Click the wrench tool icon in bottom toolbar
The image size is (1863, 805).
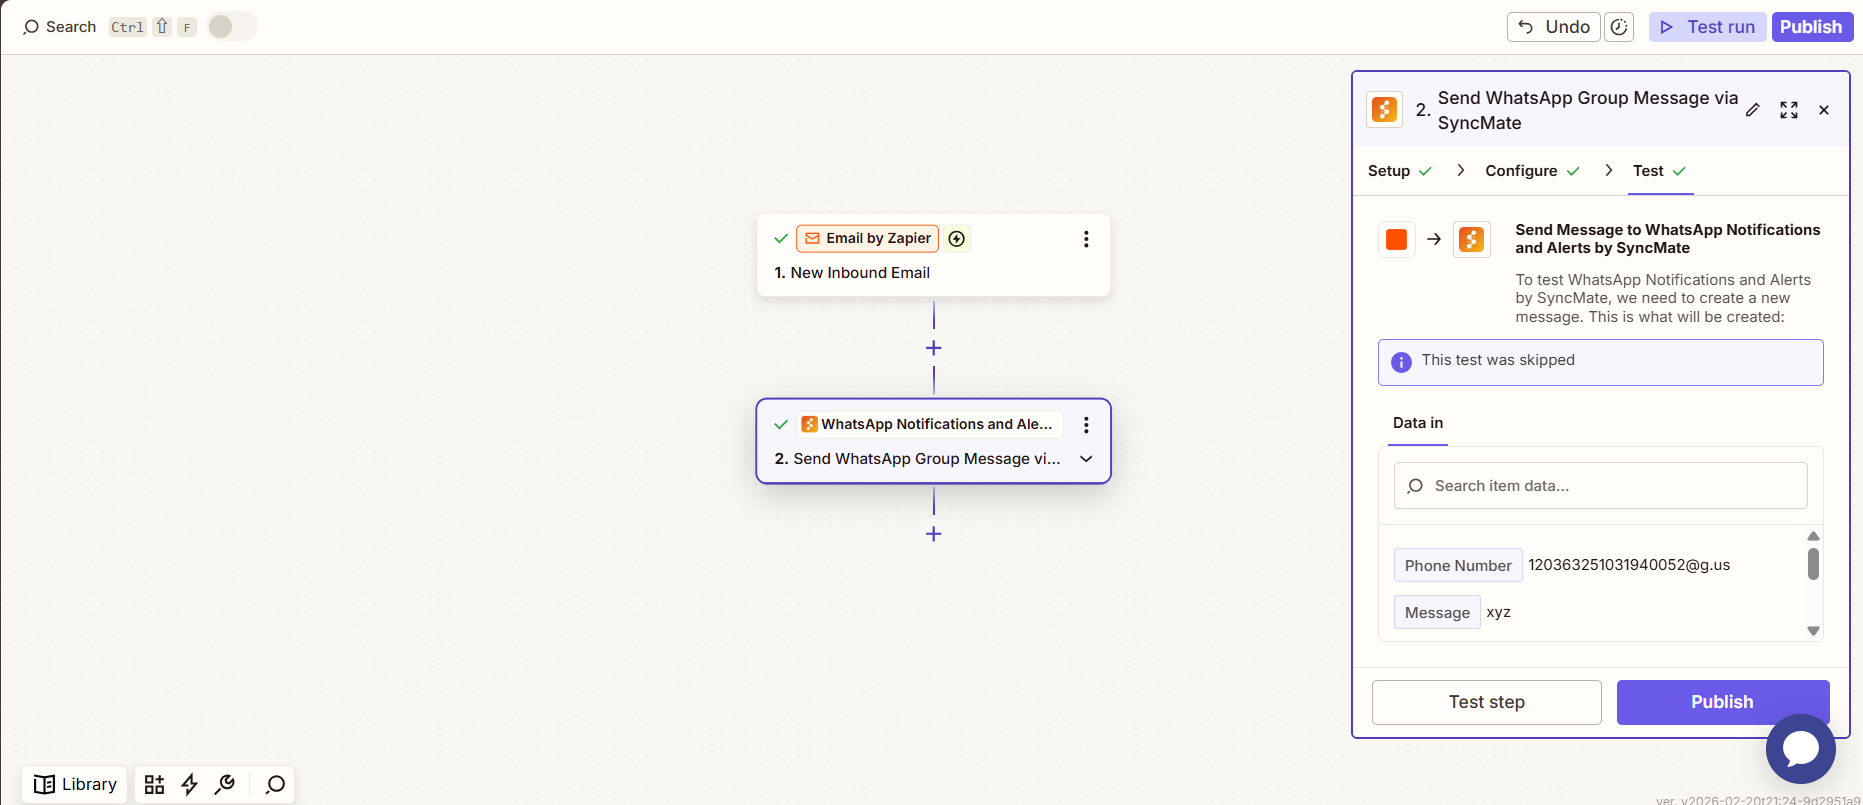coord(225,785)
